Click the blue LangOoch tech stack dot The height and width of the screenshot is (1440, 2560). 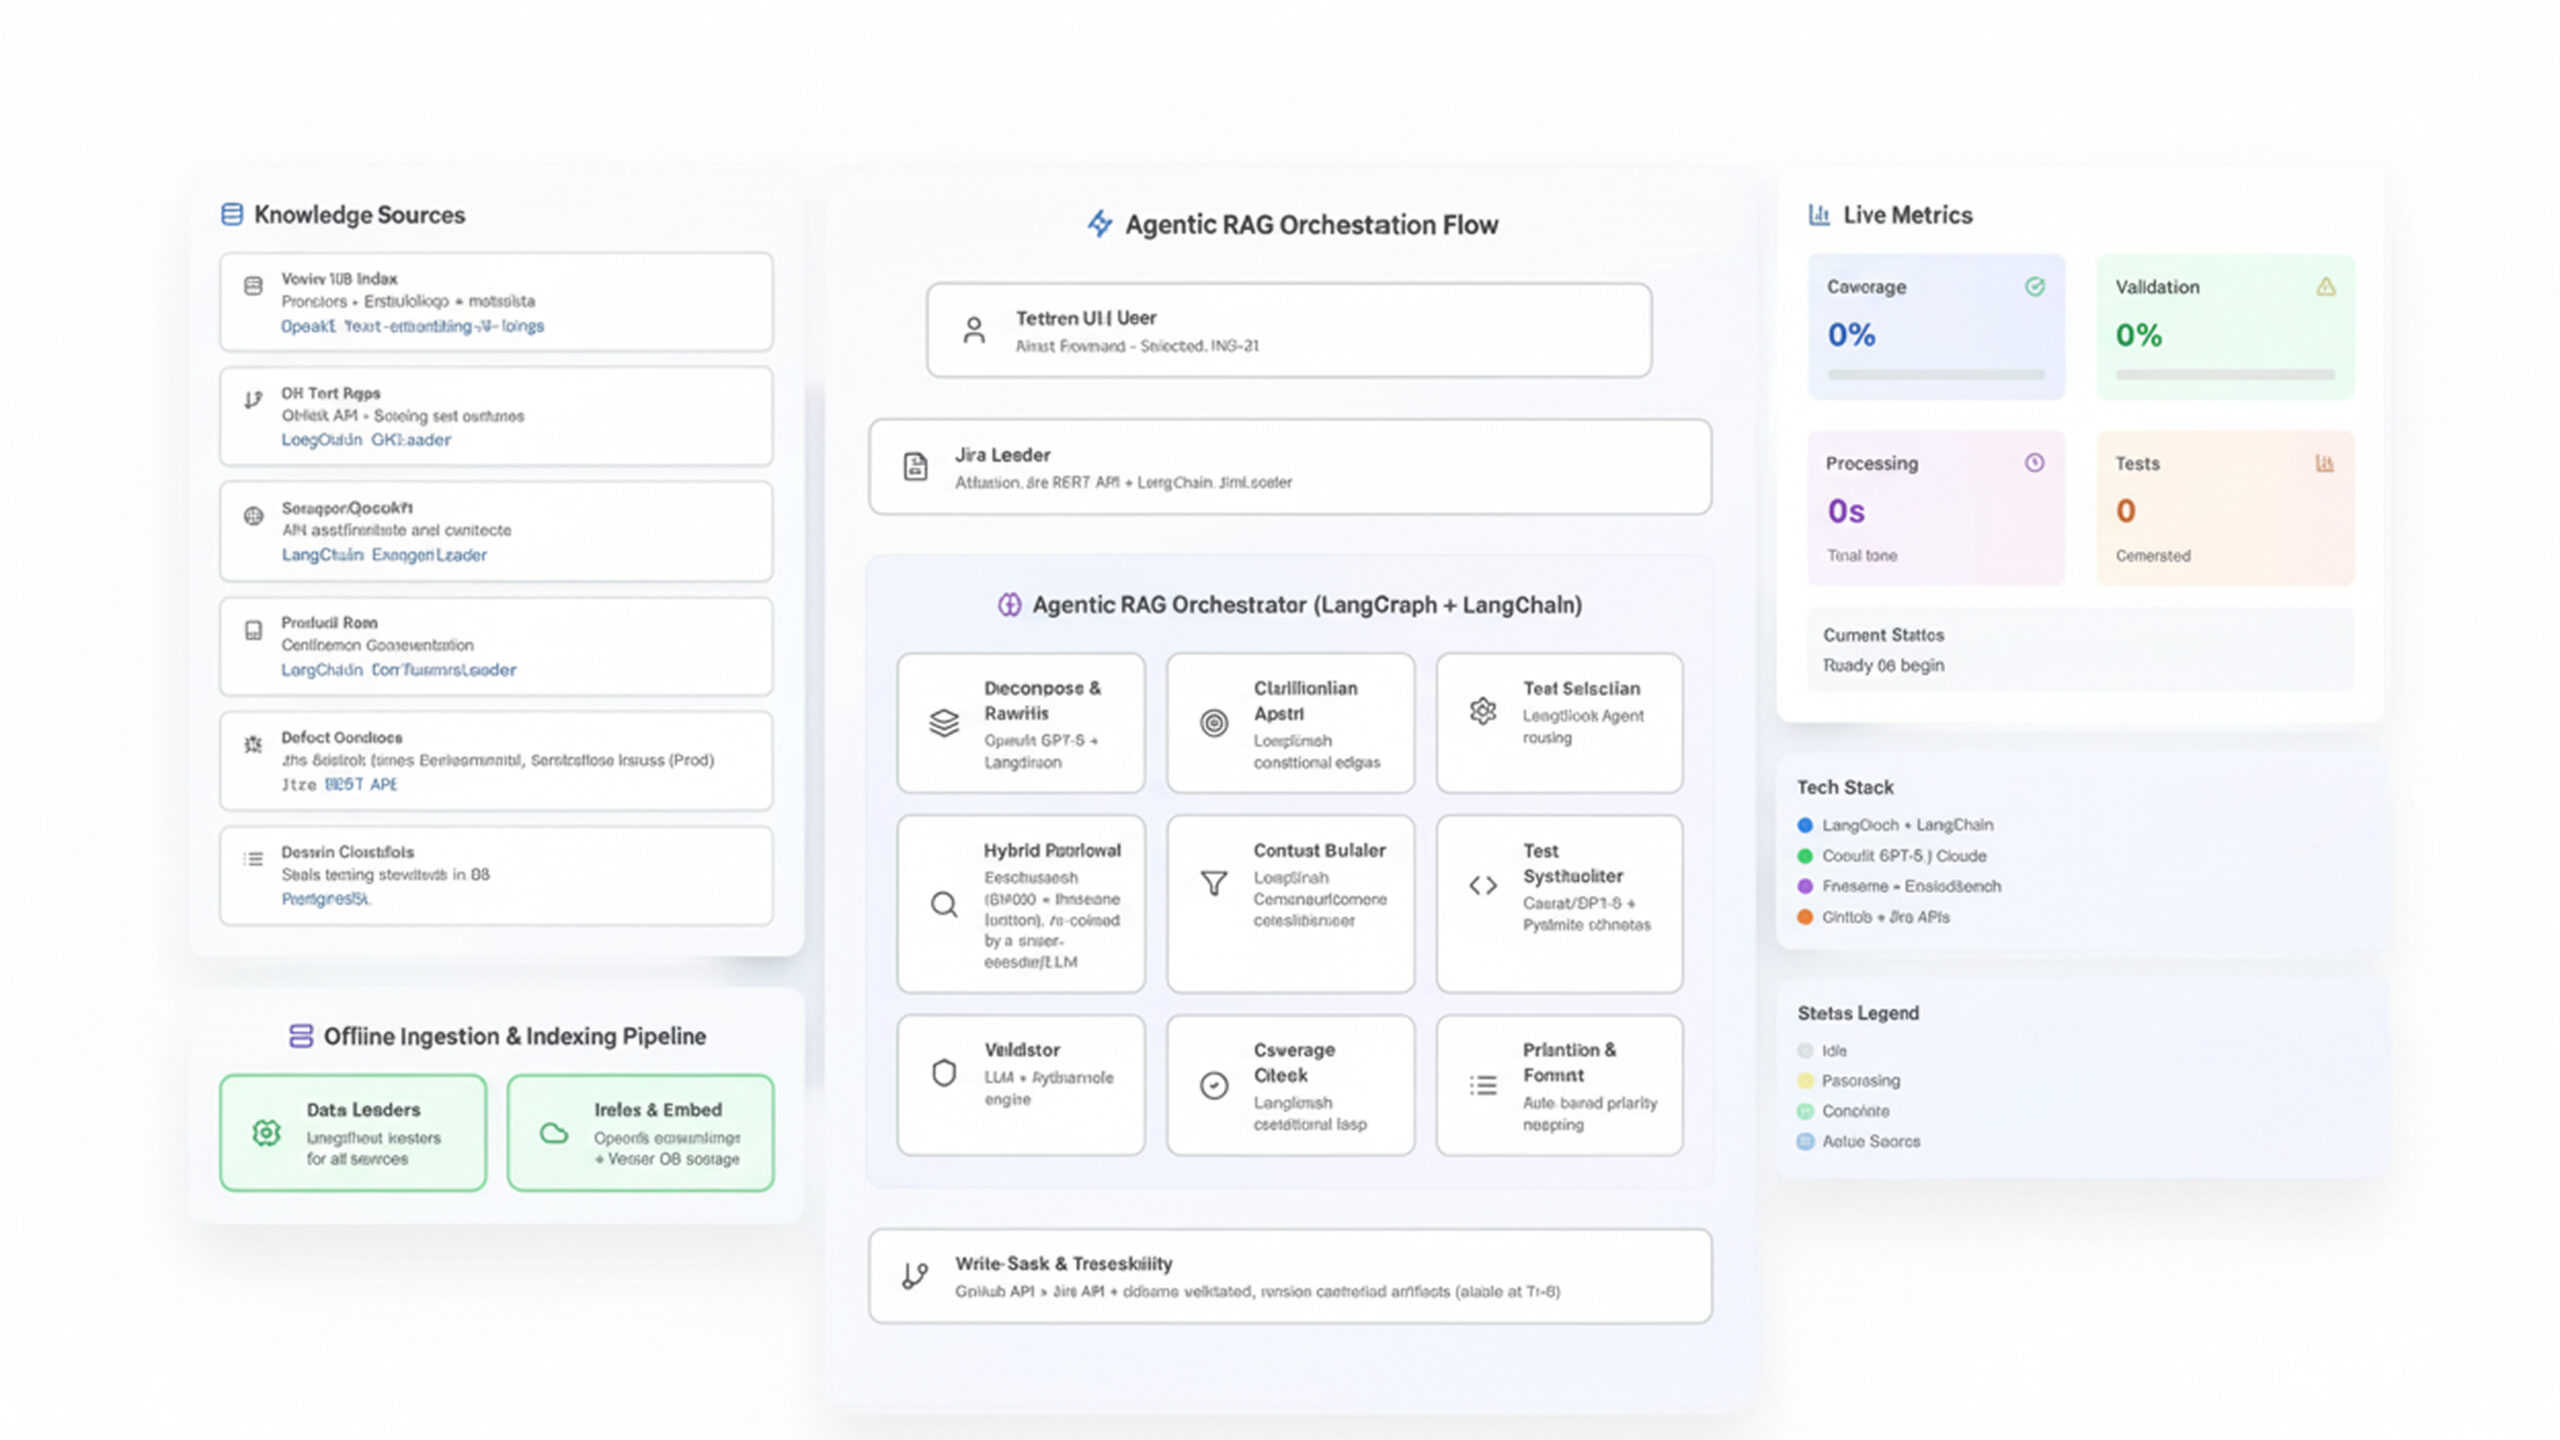[x=1805, y=825]
